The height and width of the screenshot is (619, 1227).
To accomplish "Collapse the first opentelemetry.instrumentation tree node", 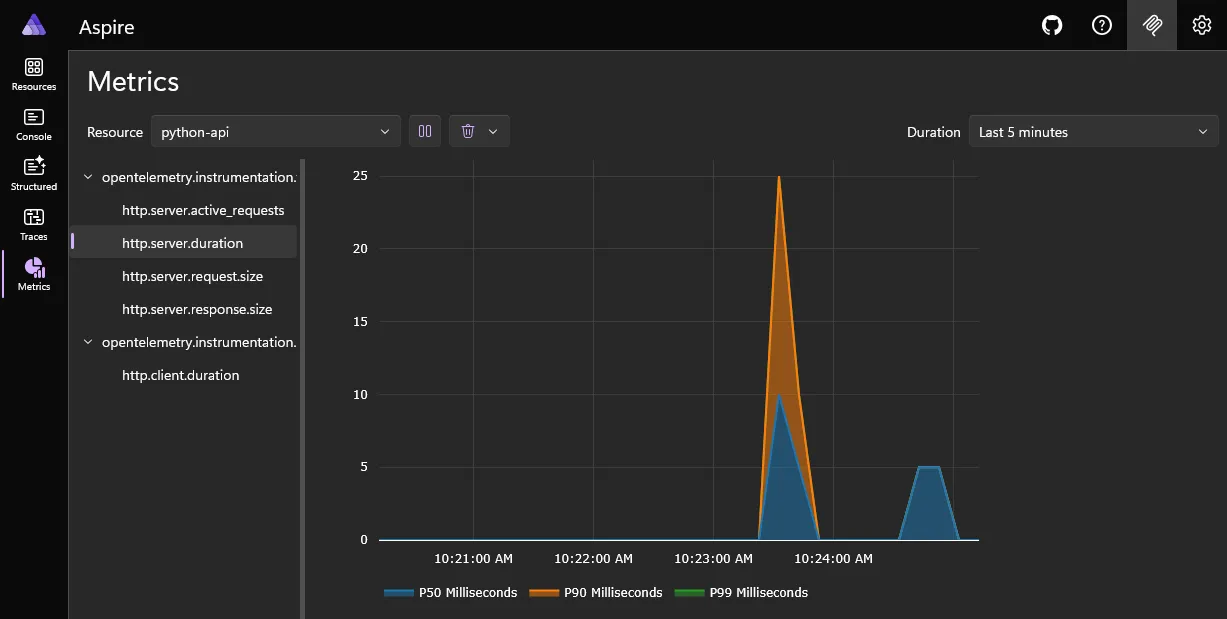I will point(87,175).
